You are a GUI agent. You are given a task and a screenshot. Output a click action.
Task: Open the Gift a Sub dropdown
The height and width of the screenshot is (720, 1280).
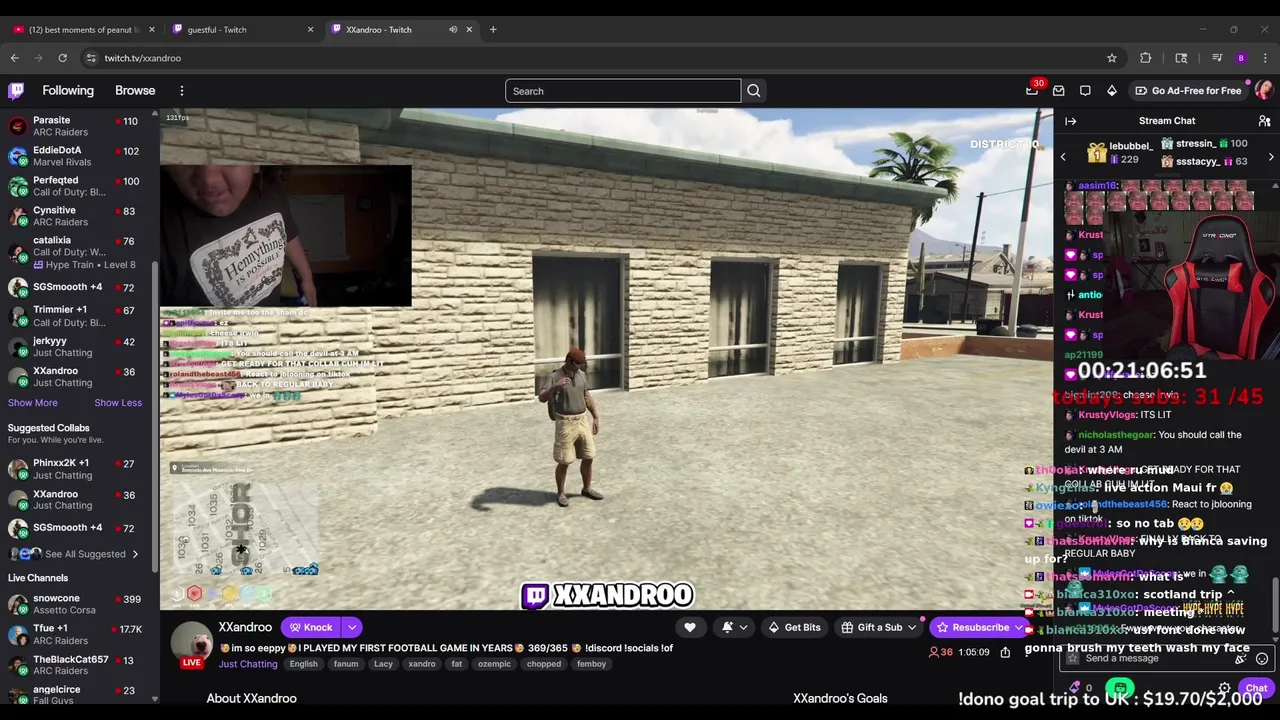tap(879, 628)
